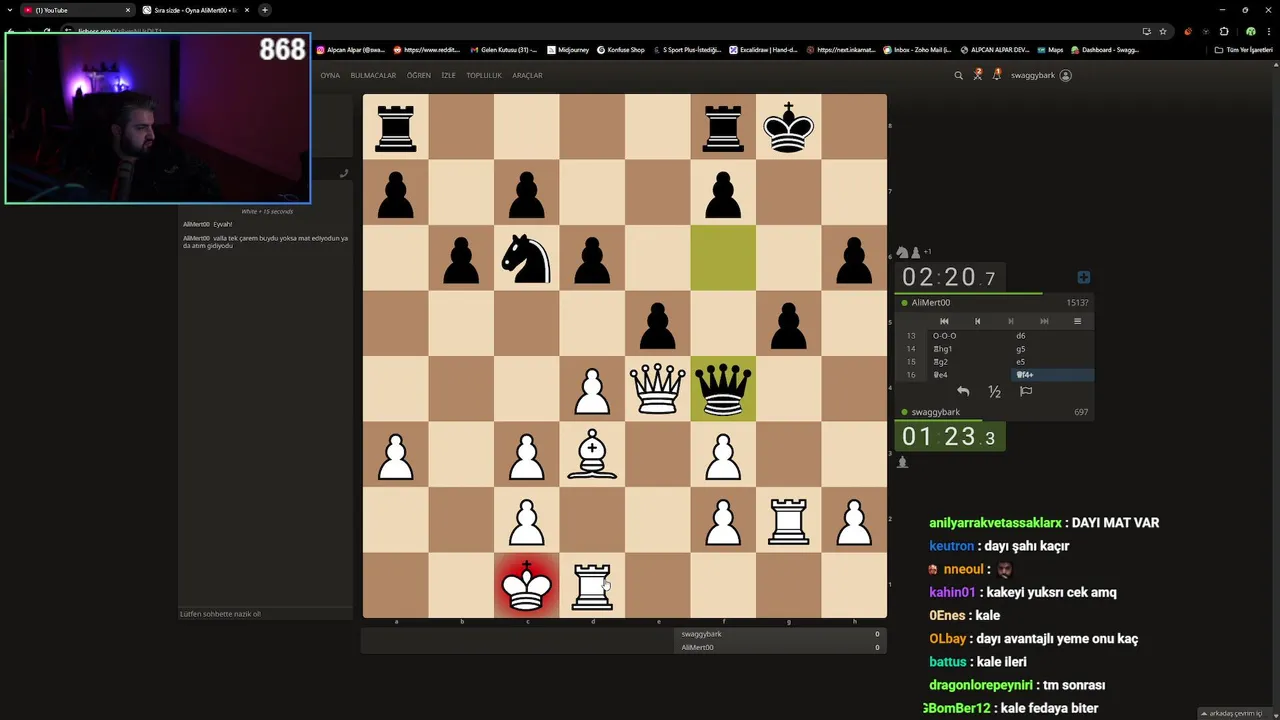Open the ÖĞREN menu
This screenshot has height=720, width=1280.
coord(418,75)
